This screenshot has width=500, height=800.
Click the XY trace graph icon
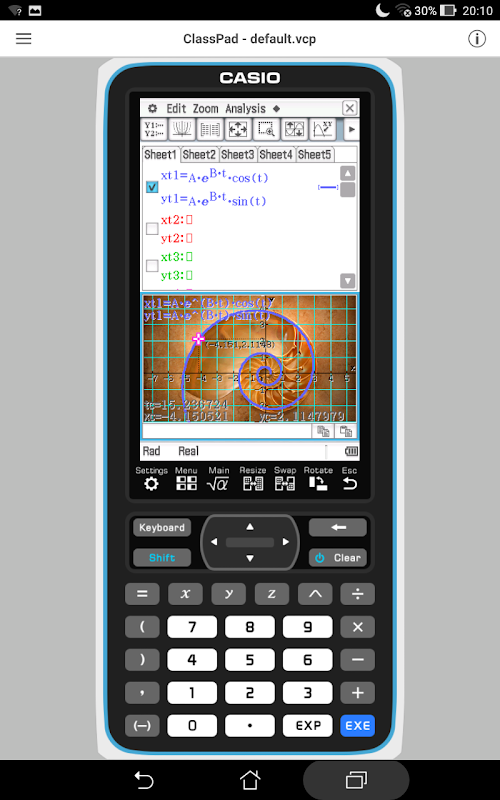coord(322,130)
